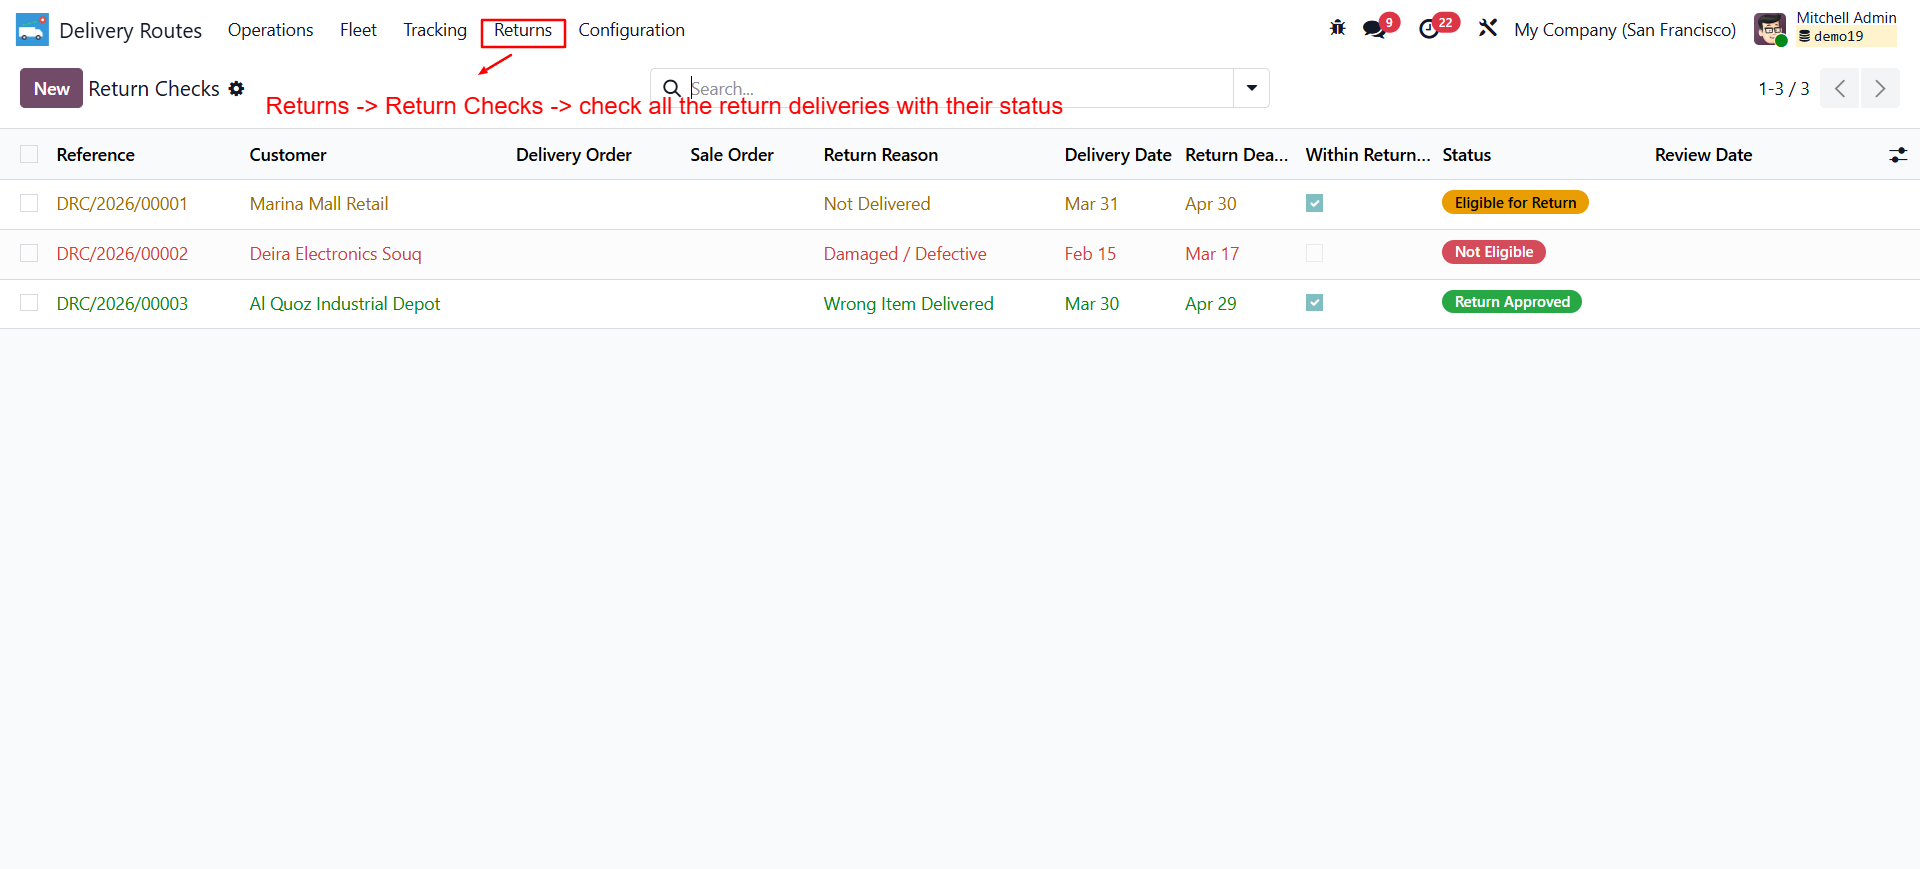Click customer Al Quoz Industrial Depot
This screenshot has height=869, width=1920.
click(x=345, y=304)
